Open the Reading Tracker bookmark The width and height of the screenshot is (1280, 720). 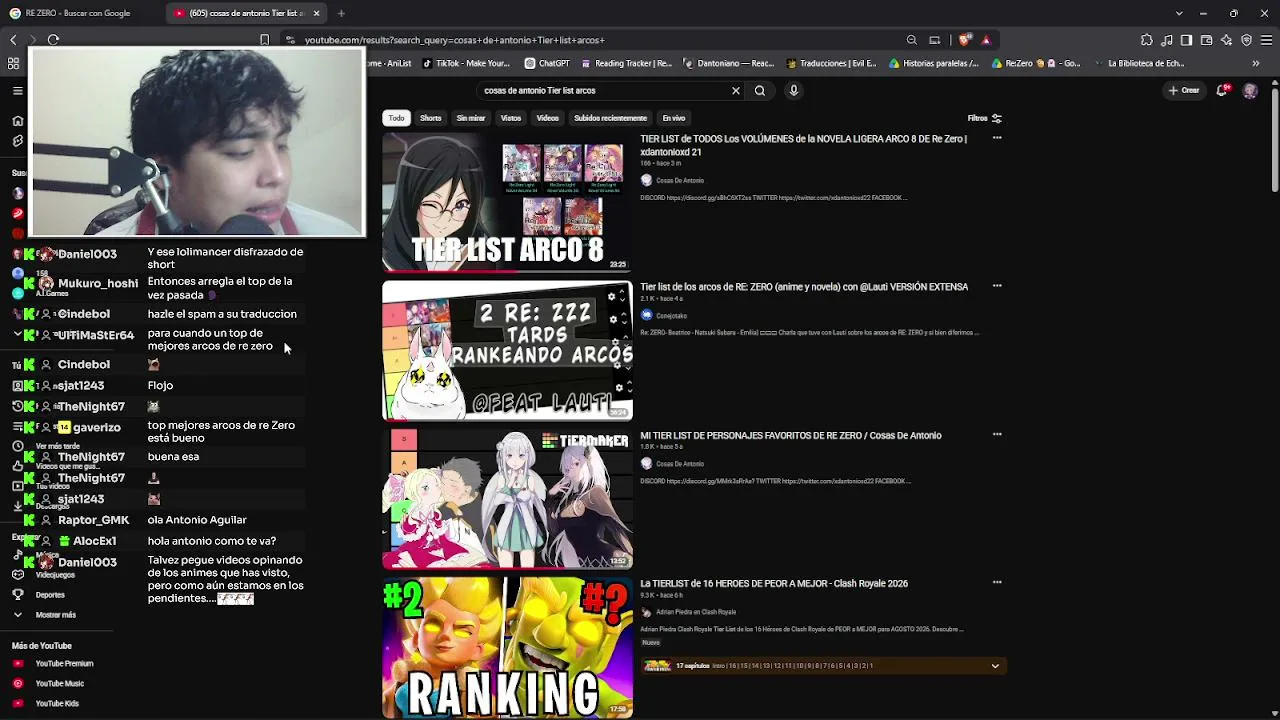point(627,63)
